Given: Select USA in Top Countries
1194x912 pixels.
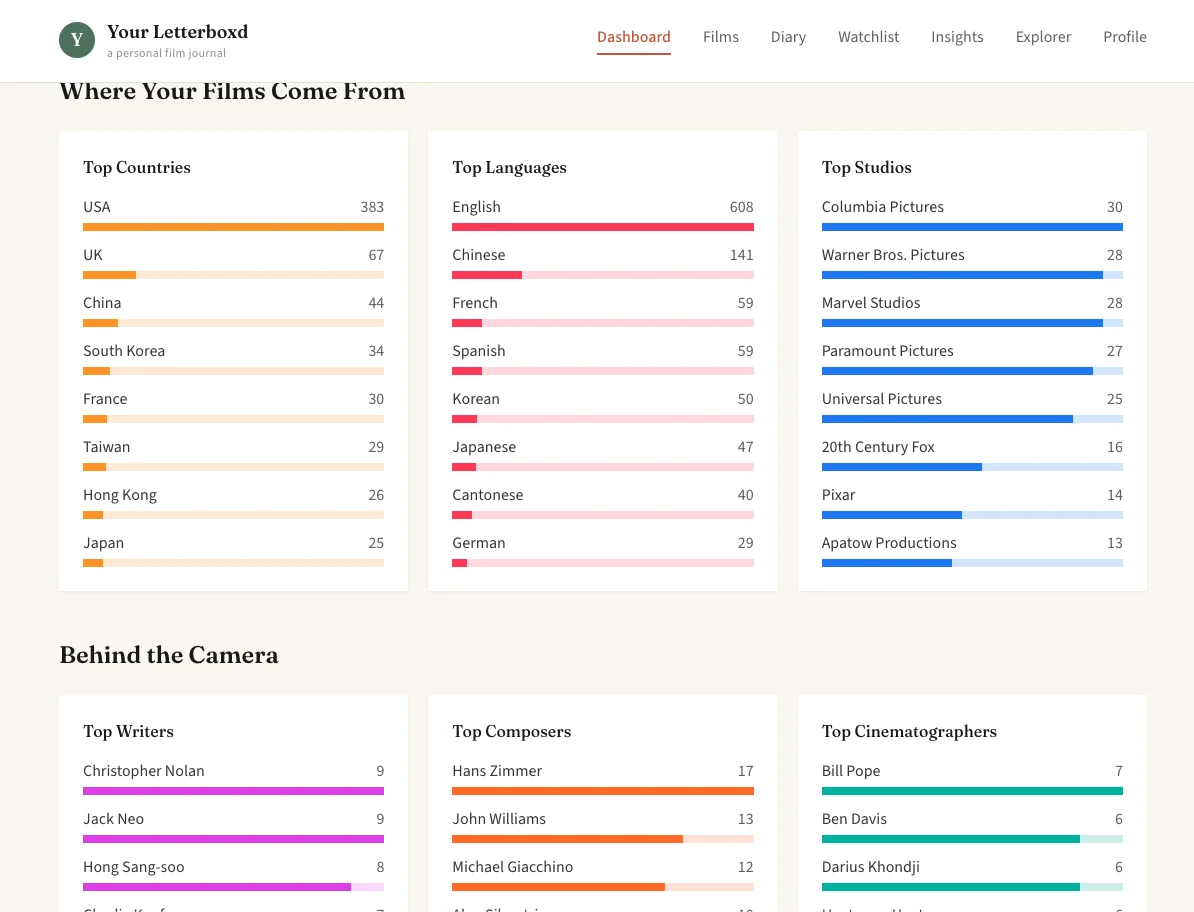Looking at the screenshot, I should click(97, 207).
